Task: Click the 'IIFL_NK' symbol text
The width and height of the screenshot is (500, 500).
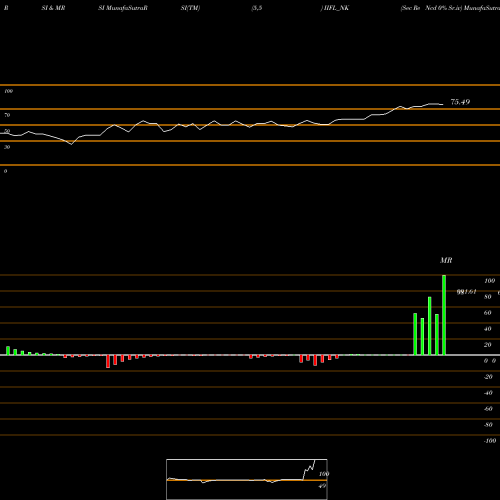Action: click(x=336, y=8)
